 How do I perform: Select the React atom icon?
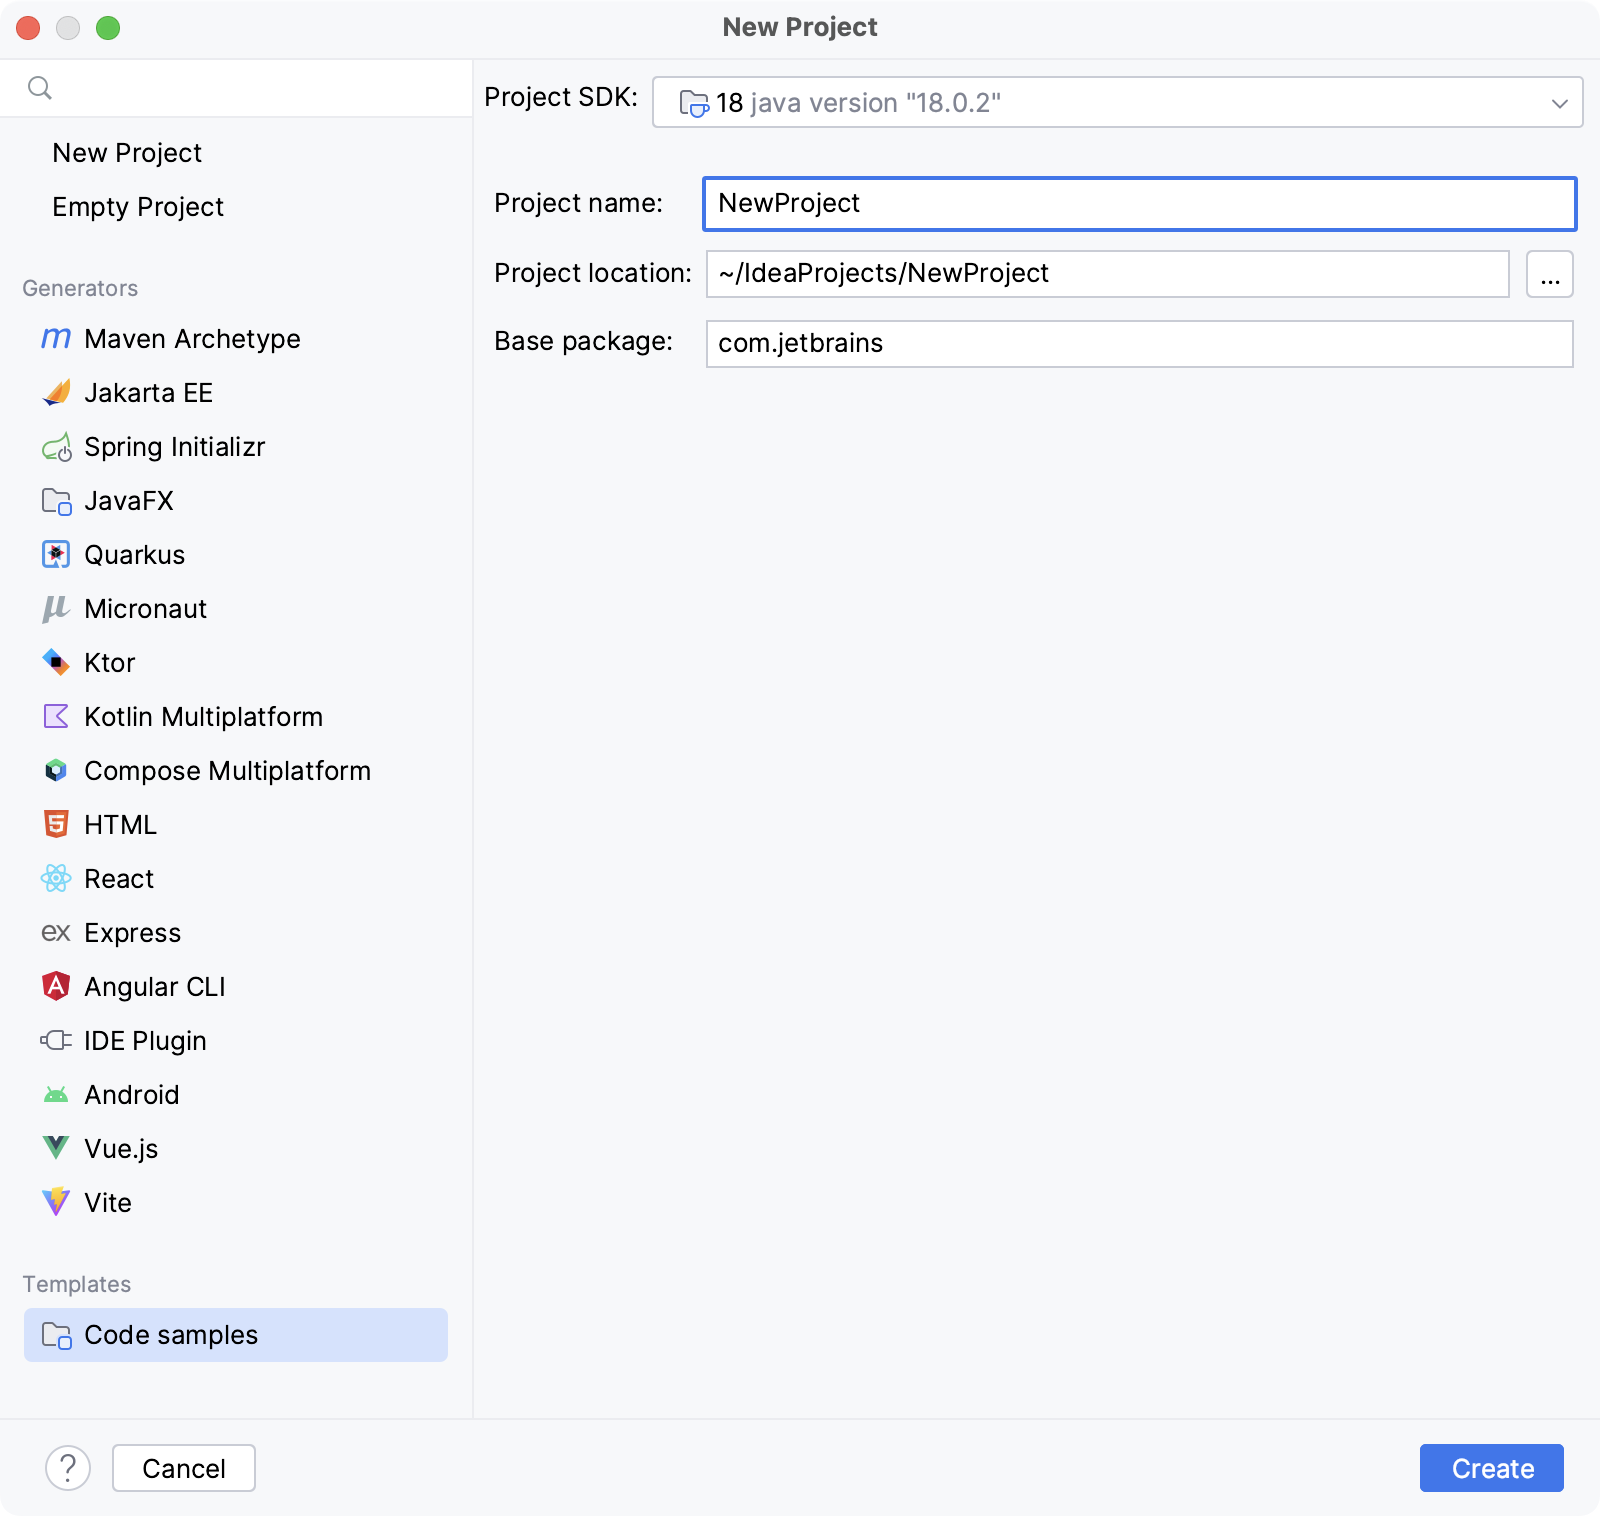click(x=56, y=878)
